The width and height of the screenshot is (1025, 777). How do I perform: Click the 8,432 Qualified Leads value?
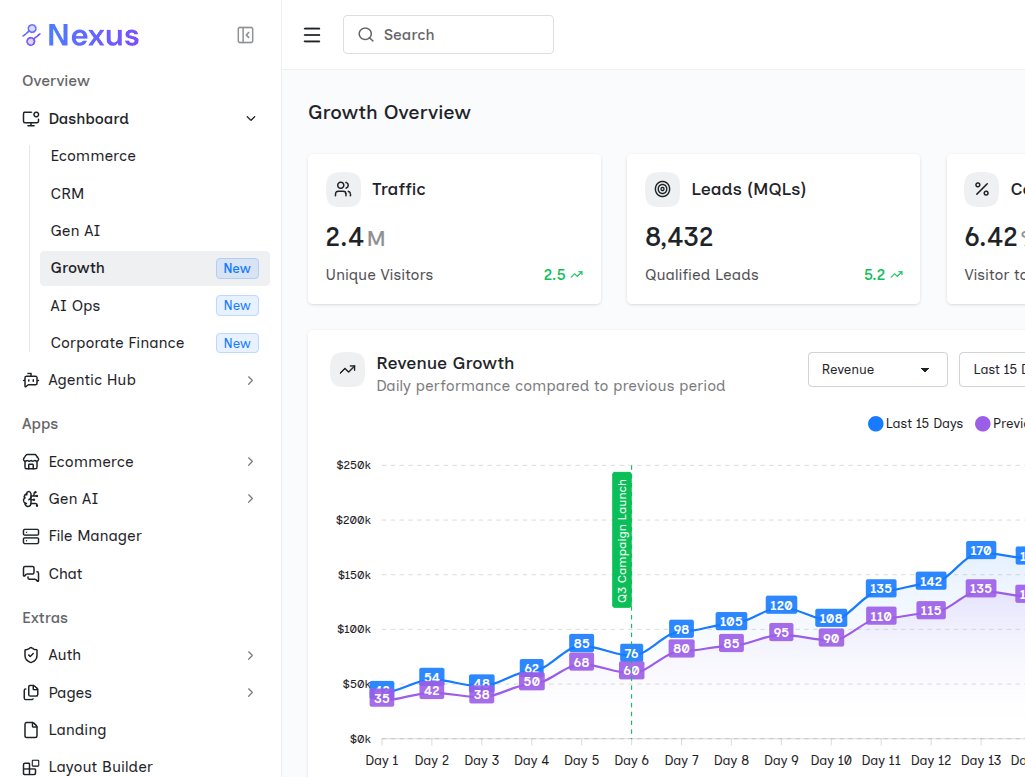[x=679, y=237]
